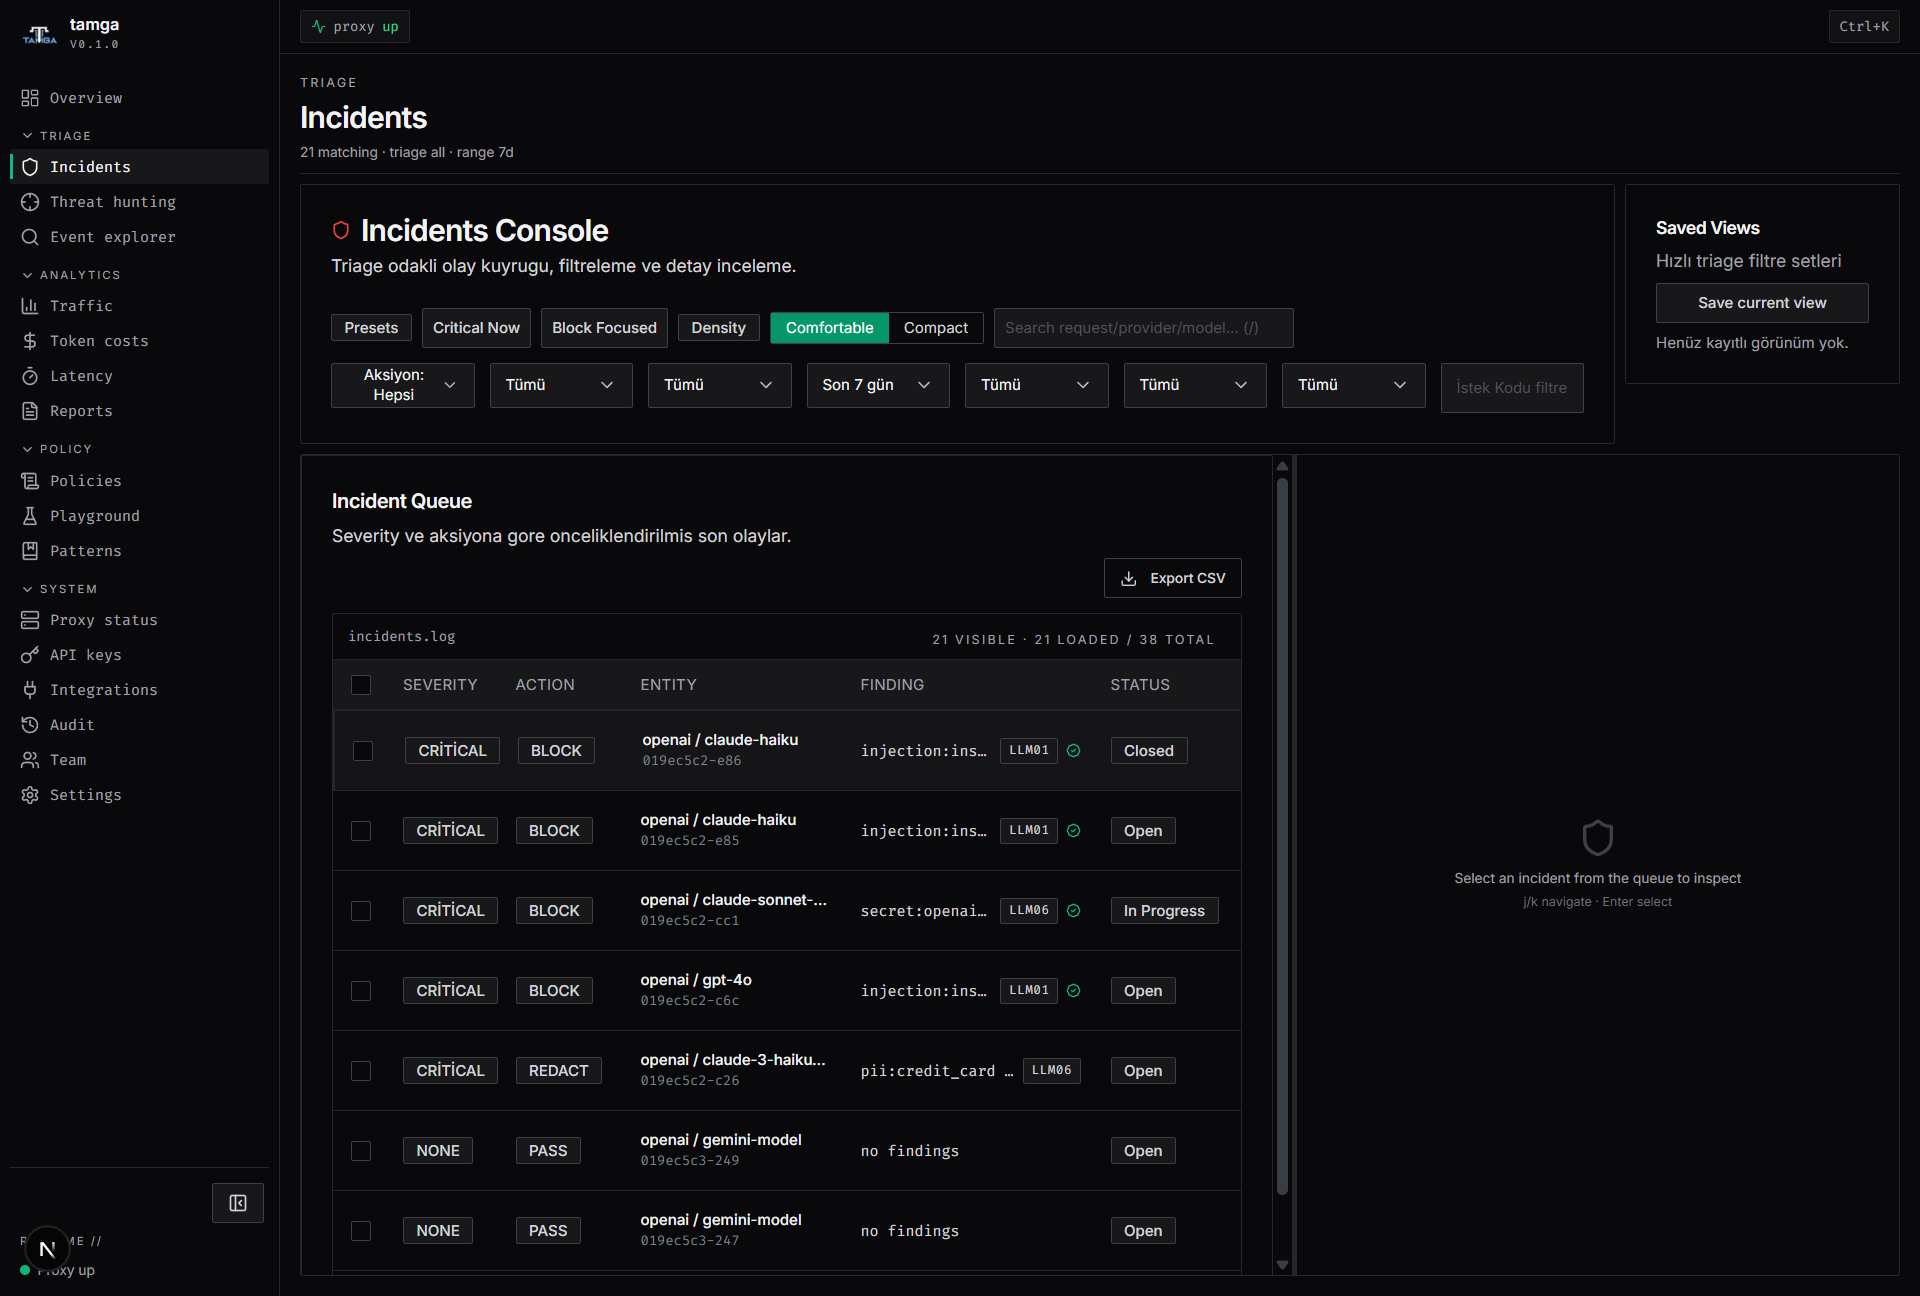Screen dimensions: 1920x1296
Task: Click the proxy up pulse icon
Action: click(318, 27)
